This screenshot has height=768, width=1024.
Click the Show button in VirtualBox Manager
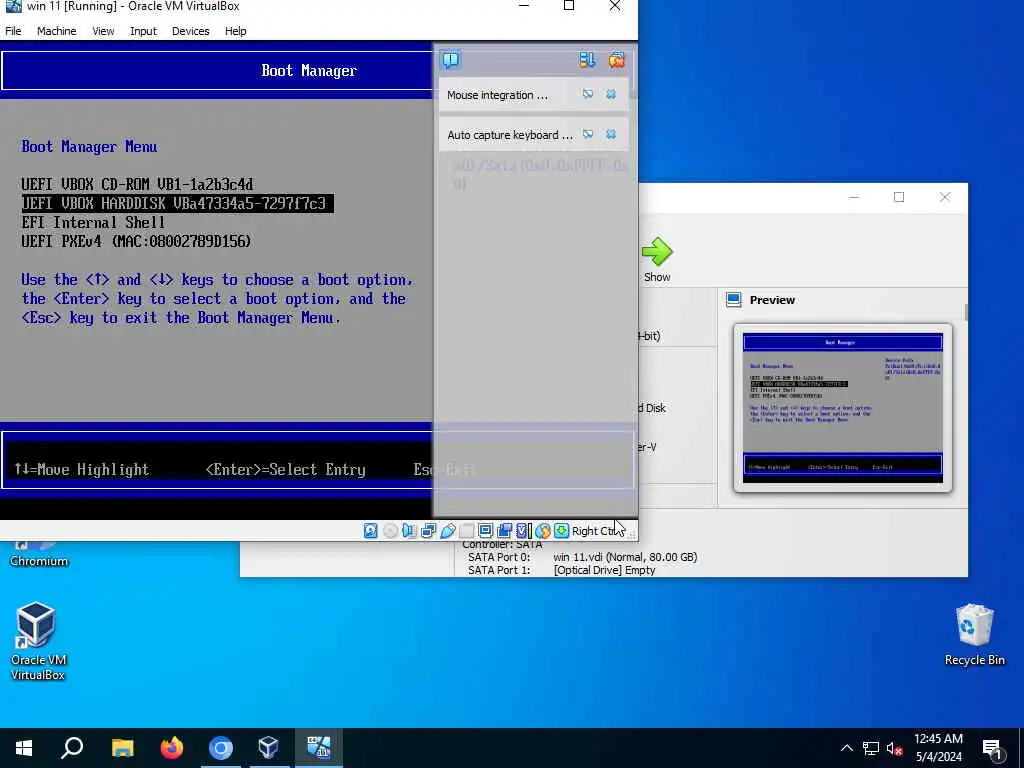[657, 260]
